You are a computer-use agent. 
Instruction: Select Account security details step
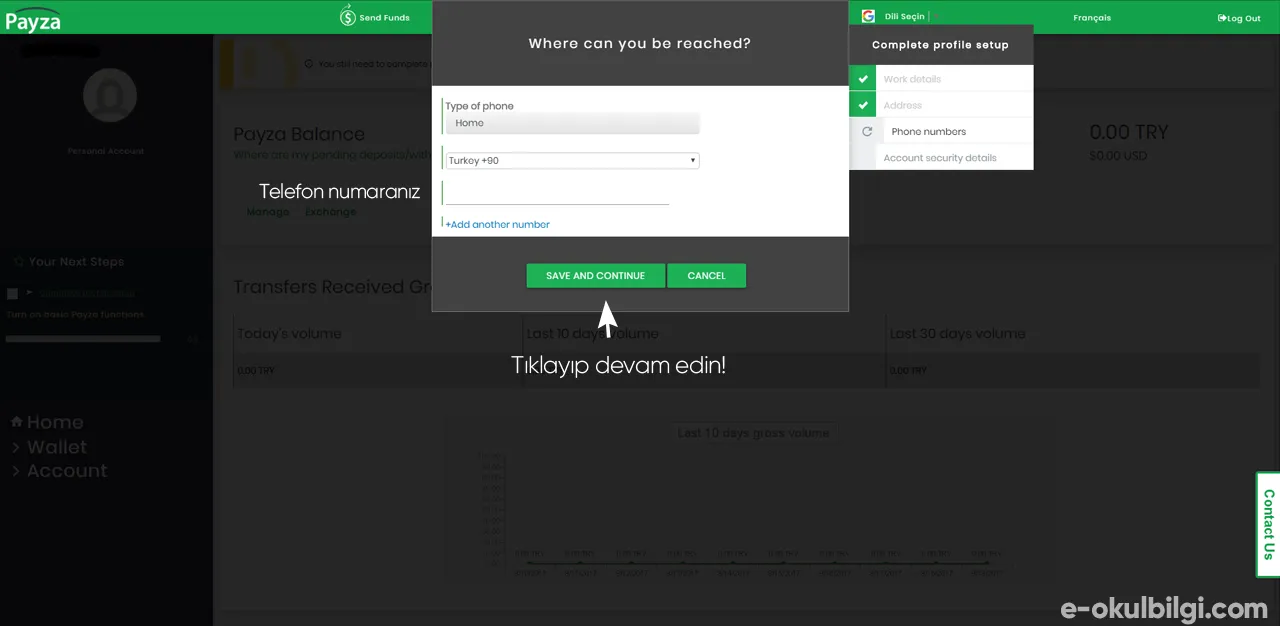[941, 157]
